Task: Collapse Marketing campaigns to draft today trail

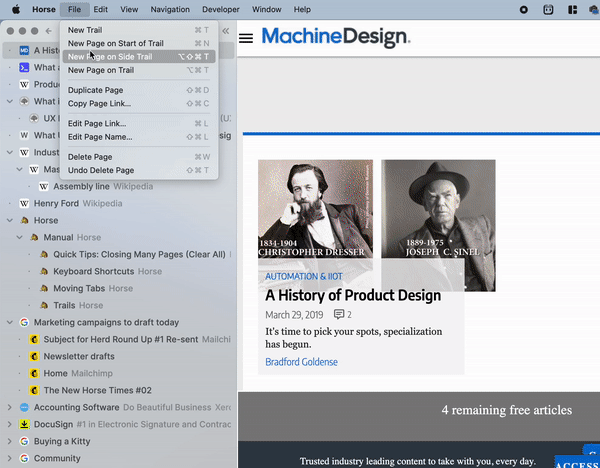Action: (10, 322)
